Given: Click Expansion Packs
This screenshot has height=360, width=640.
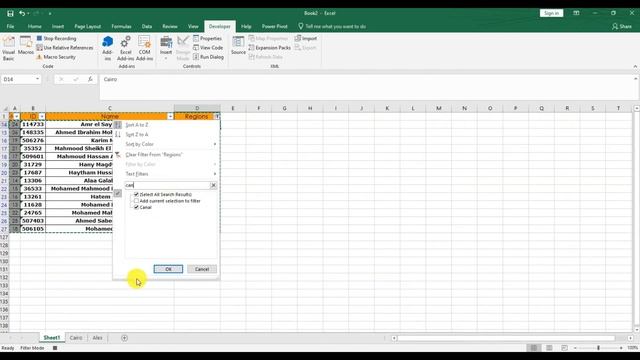Looking at the screenshot, I should [x=270, y=48].
